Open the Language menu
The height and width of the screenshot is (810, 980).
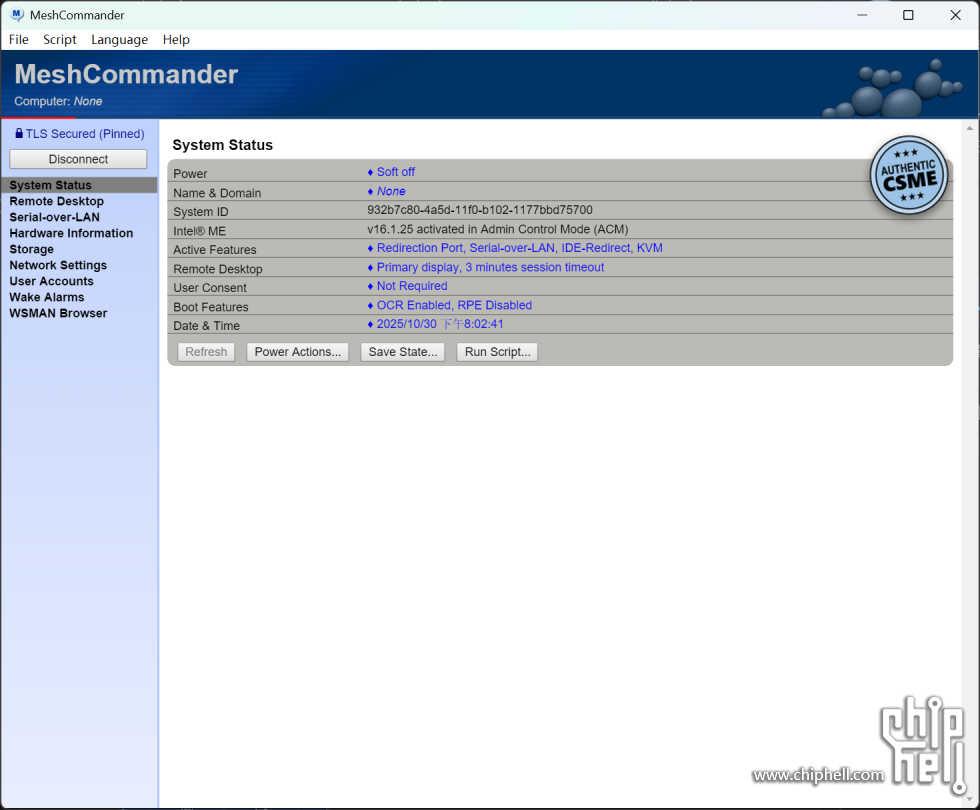(x=119, y=40)
